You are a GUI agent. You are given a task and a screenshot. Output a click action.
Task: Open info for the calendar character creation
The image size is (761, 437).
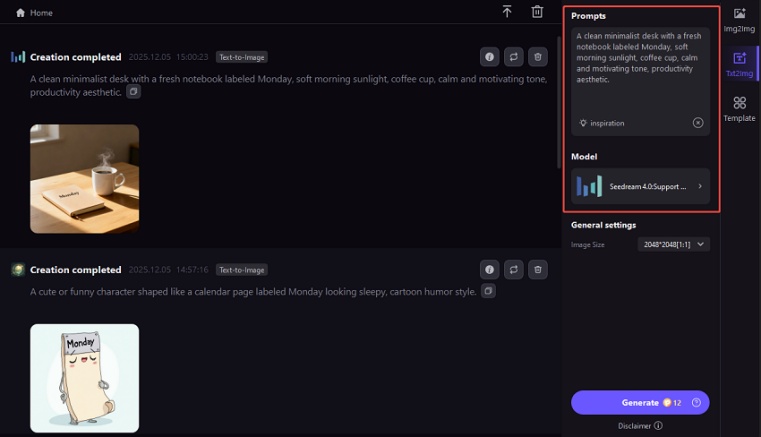[x=489, y=269]
